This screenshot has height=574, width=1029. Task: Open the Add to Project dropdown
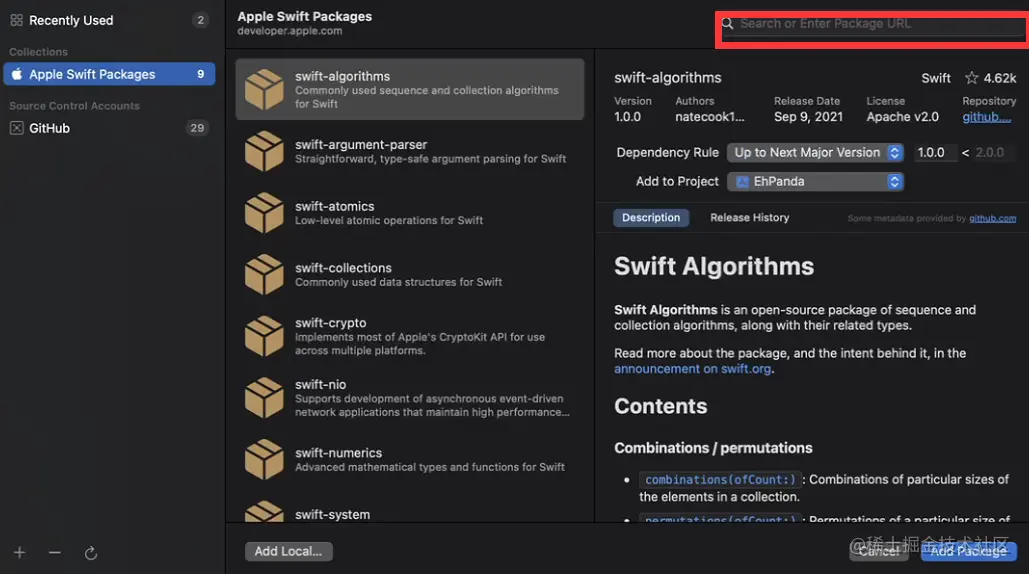point(815,182)
